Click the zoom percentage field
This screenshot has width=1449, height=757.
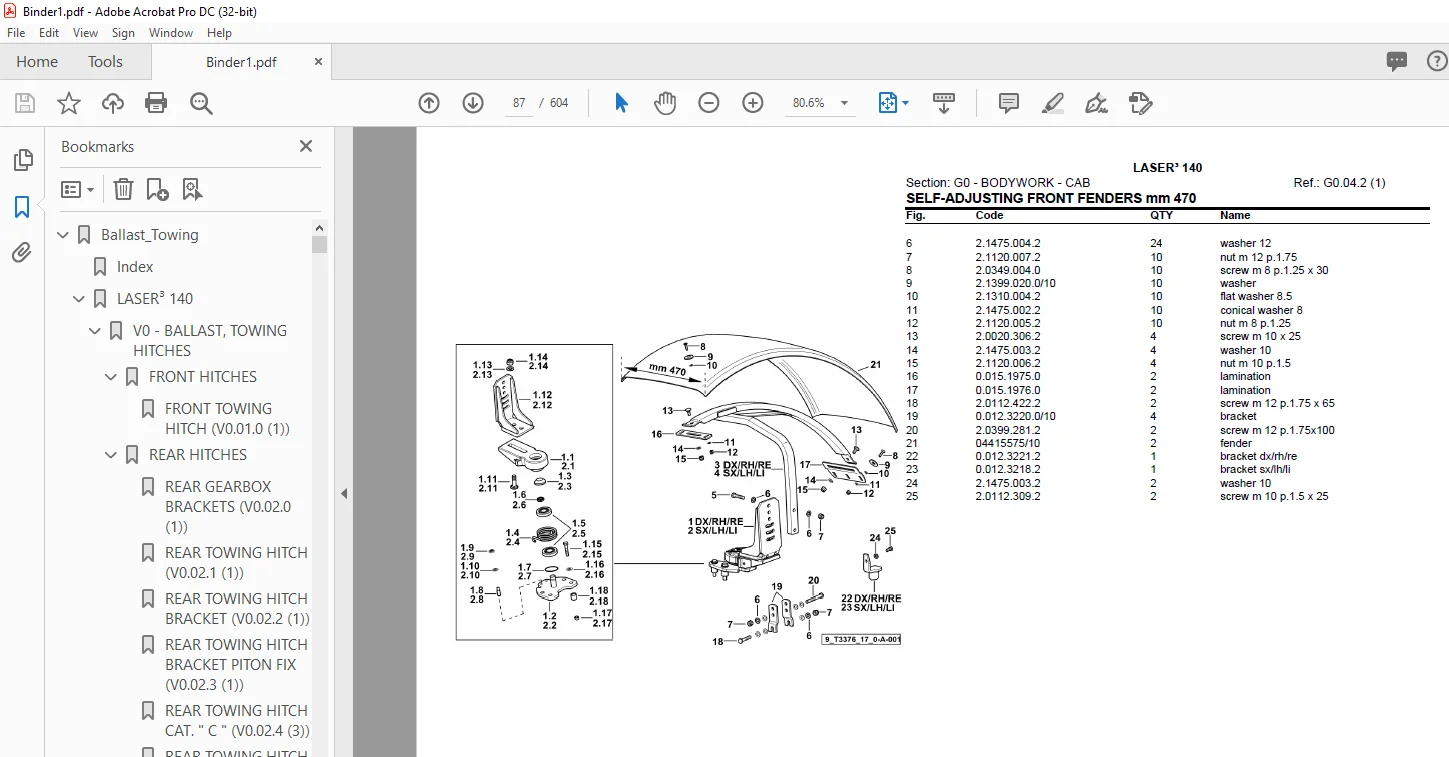pos(809,103)
